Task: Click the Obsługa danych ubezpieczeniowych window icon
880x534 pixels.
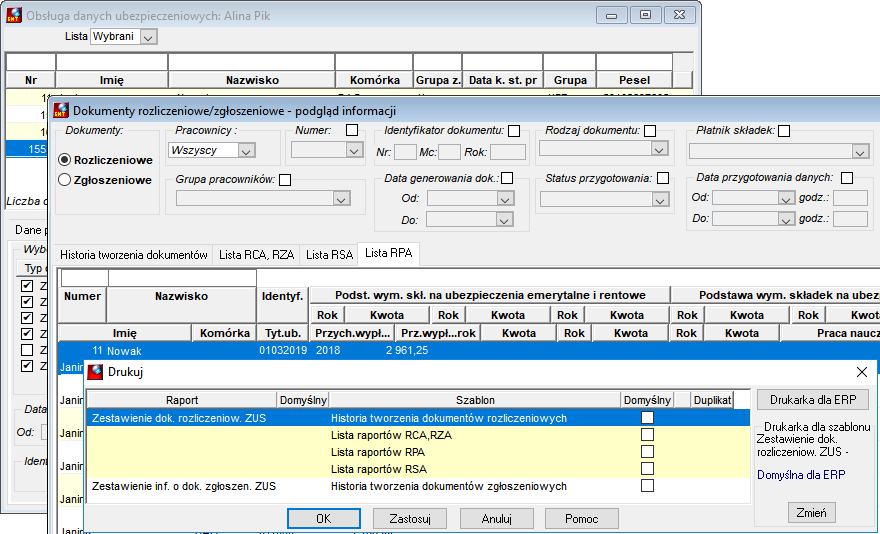Action: (x=14, y=15)
